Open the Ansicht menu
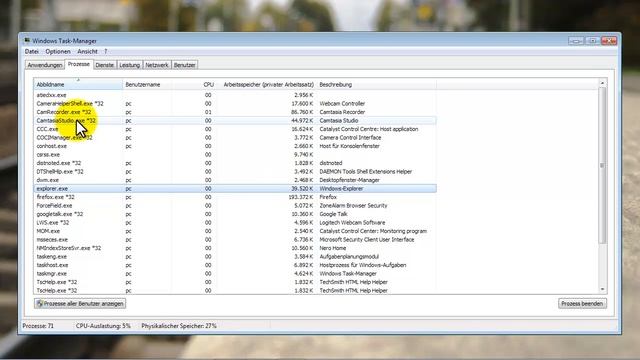The width and height of the screenshot is (640, 360). (87, 51)
